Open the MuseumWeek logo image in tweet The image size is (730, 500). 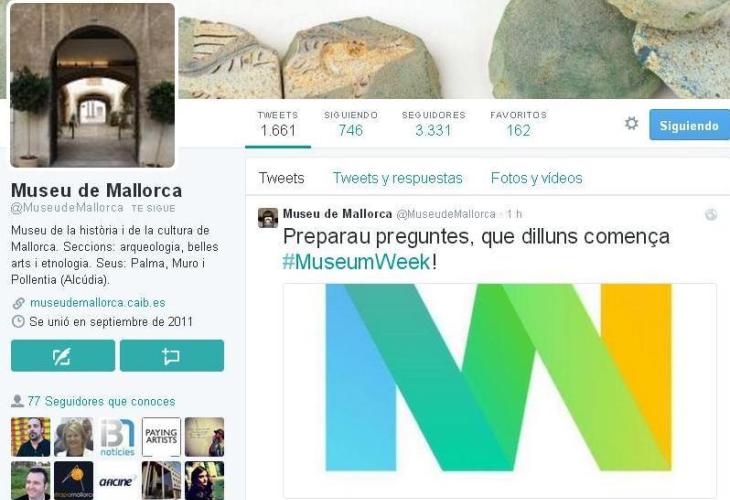tap(499, 390)
